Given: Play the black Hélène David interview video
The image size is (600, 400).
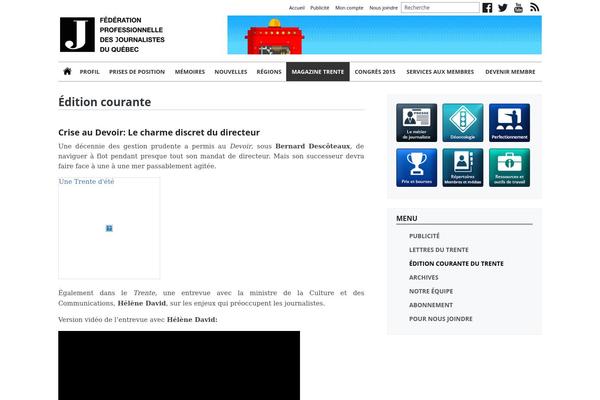Looking at the screenshot, I should coord(179,366).
